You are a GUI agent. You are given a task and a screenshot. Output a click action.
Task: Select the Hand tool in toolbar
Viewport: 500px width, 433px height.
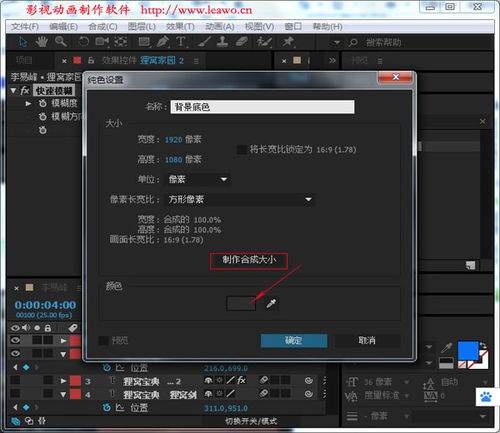coord(42,42)
